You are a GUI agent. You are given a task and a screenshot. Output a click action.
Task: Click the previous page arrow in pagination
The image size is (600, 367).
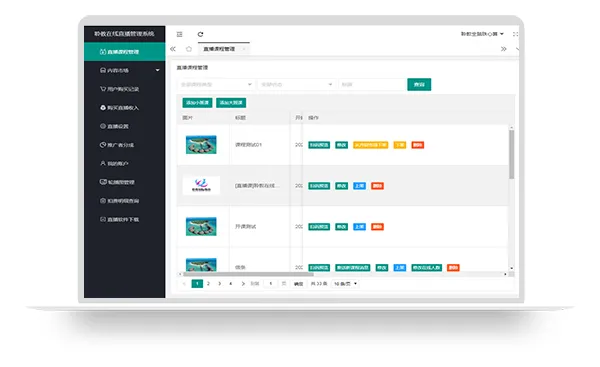[184, 284]
